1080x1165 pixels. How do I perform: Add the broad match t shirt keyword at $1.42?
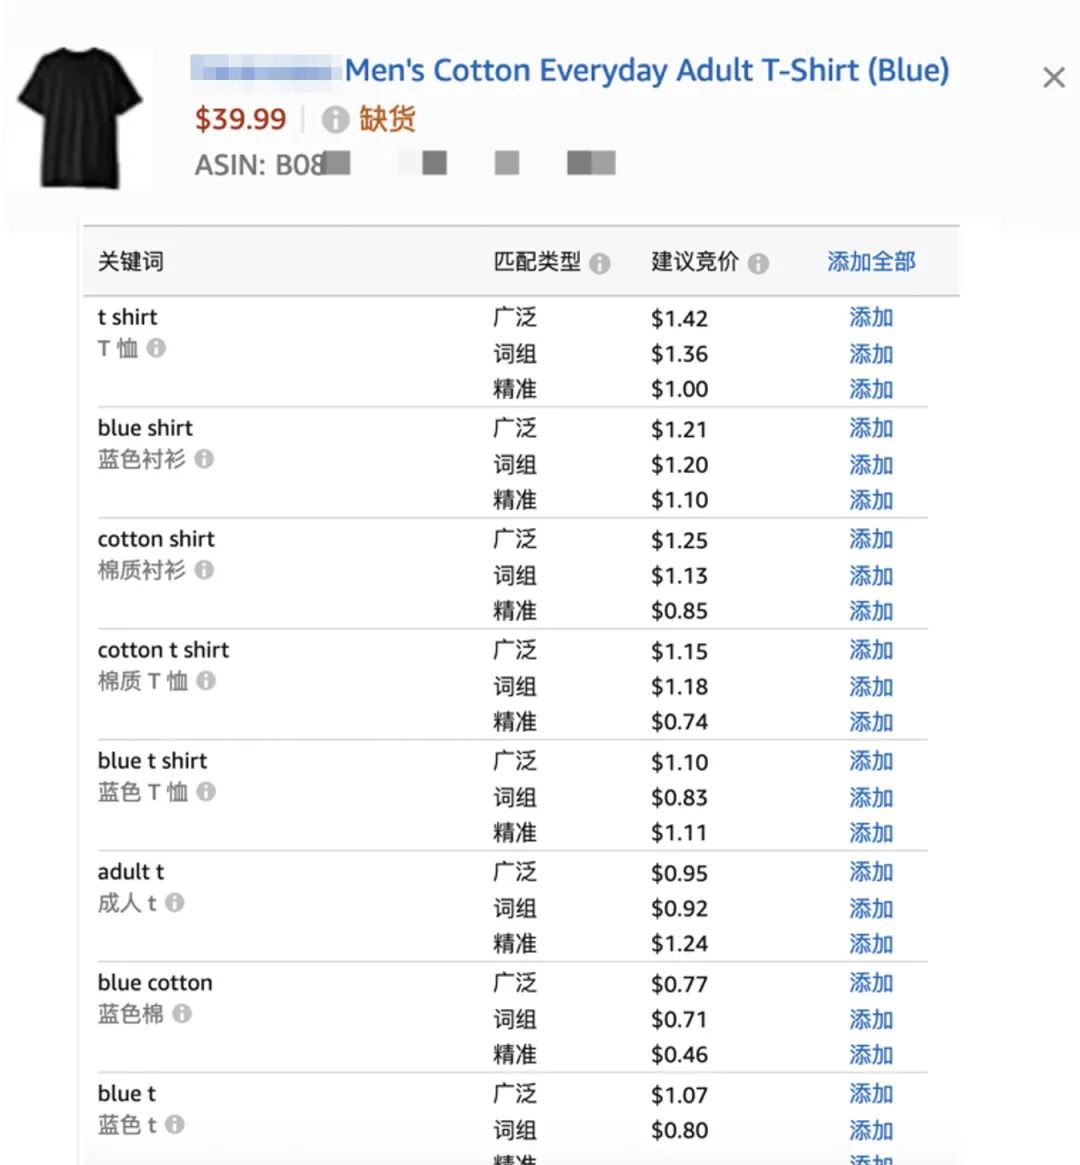point(871,318)
